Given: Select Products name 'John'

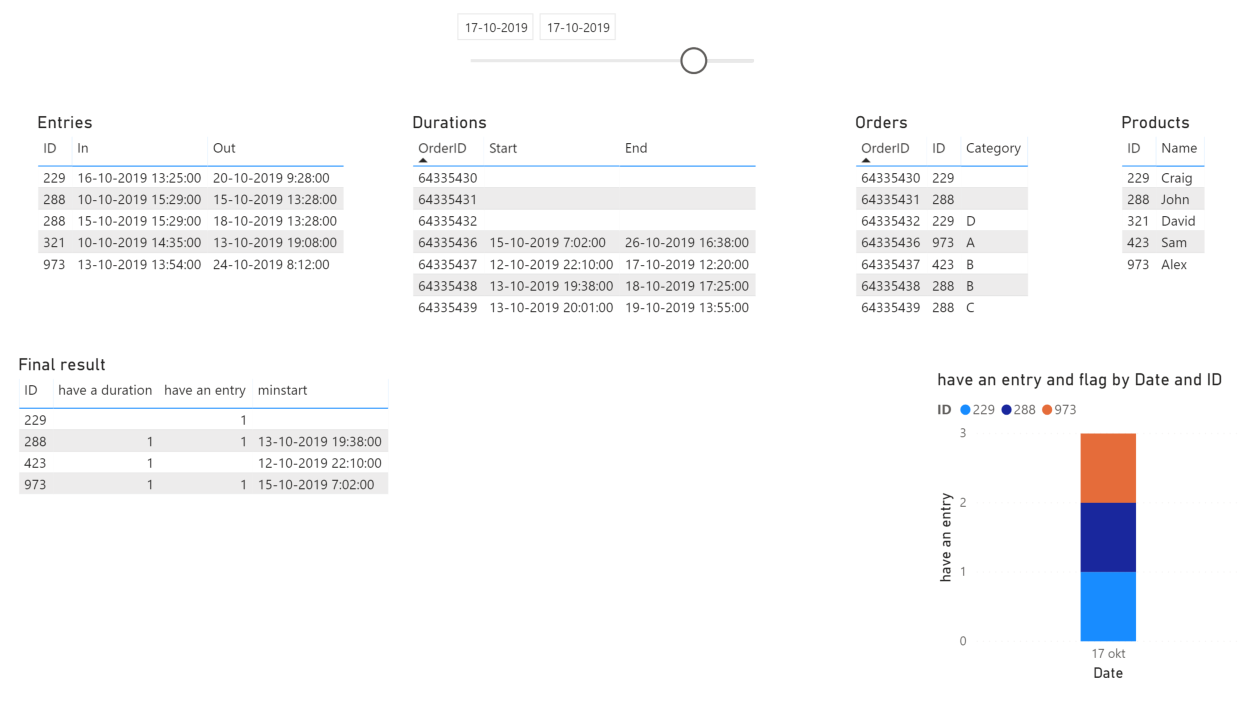Looking at the screenshot, I should (x=1175, y=200).
